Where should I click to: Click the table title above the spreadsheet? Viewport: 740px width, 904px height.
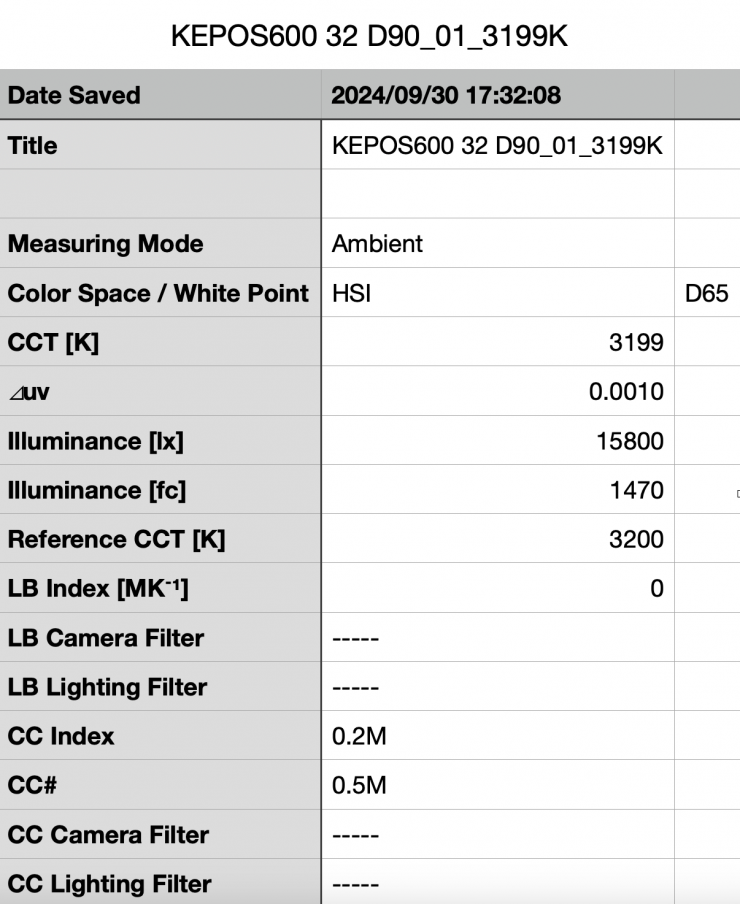pos(369,36)
